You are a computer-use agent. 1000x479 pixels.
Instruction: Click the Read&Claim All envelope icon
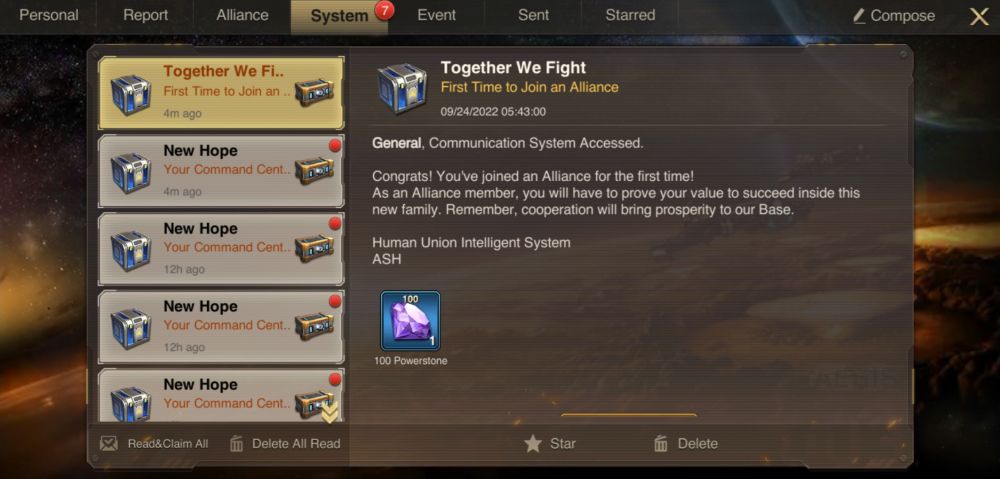pos(109,443)
